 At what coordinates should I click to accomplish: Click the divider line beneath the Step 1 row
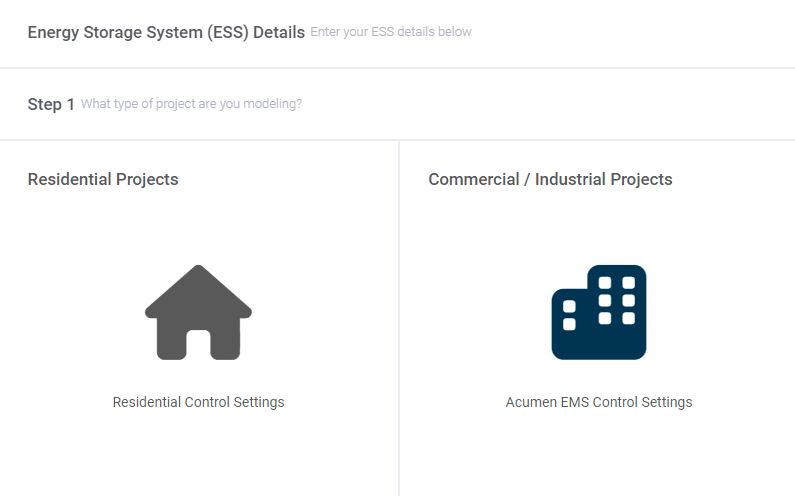tap(398, 139)
